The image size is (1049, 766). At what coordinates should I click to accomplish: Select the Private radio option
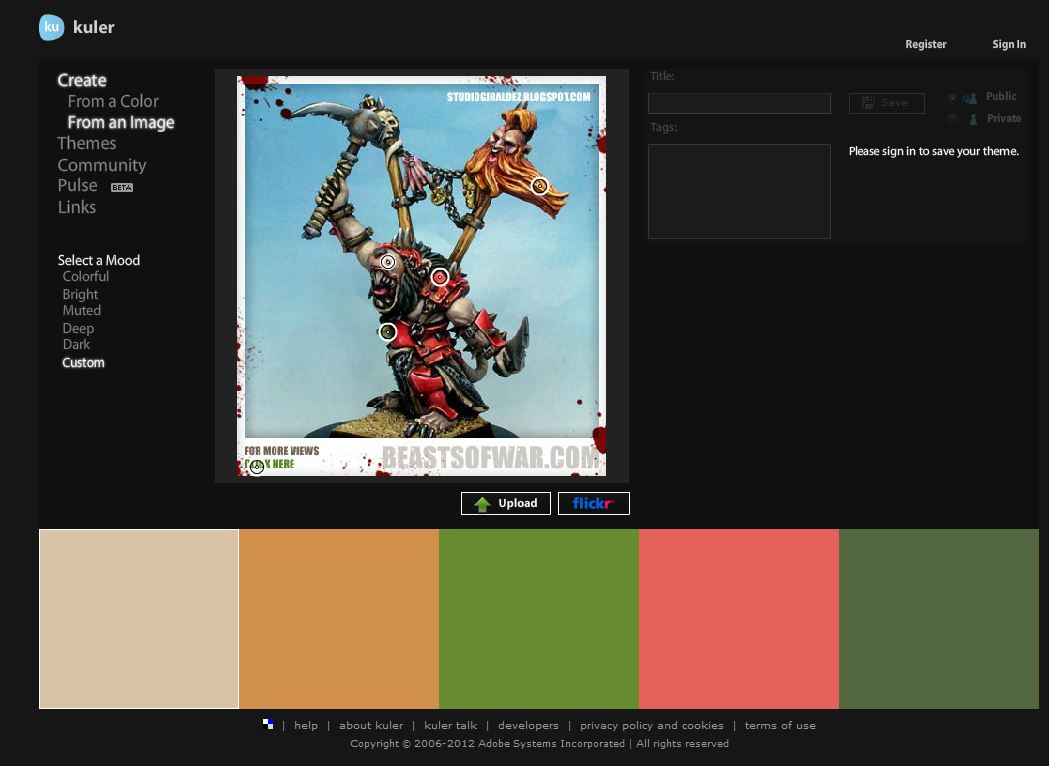(x=952, y=119)
